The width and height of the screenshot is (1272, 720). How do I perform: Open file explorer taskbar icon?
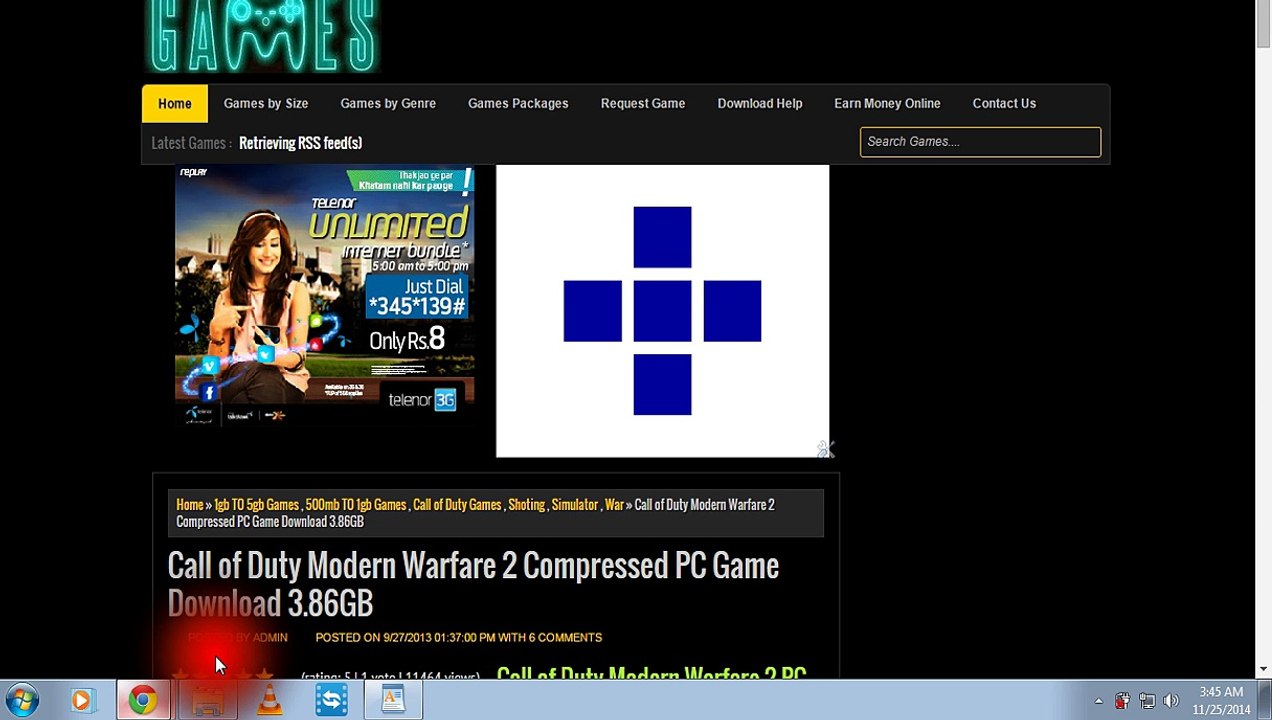click(207, 700)
